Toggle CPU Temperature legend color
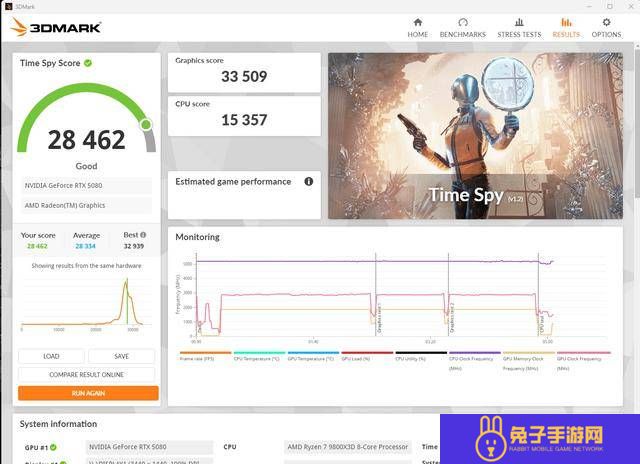 click(x=259, y=353)
